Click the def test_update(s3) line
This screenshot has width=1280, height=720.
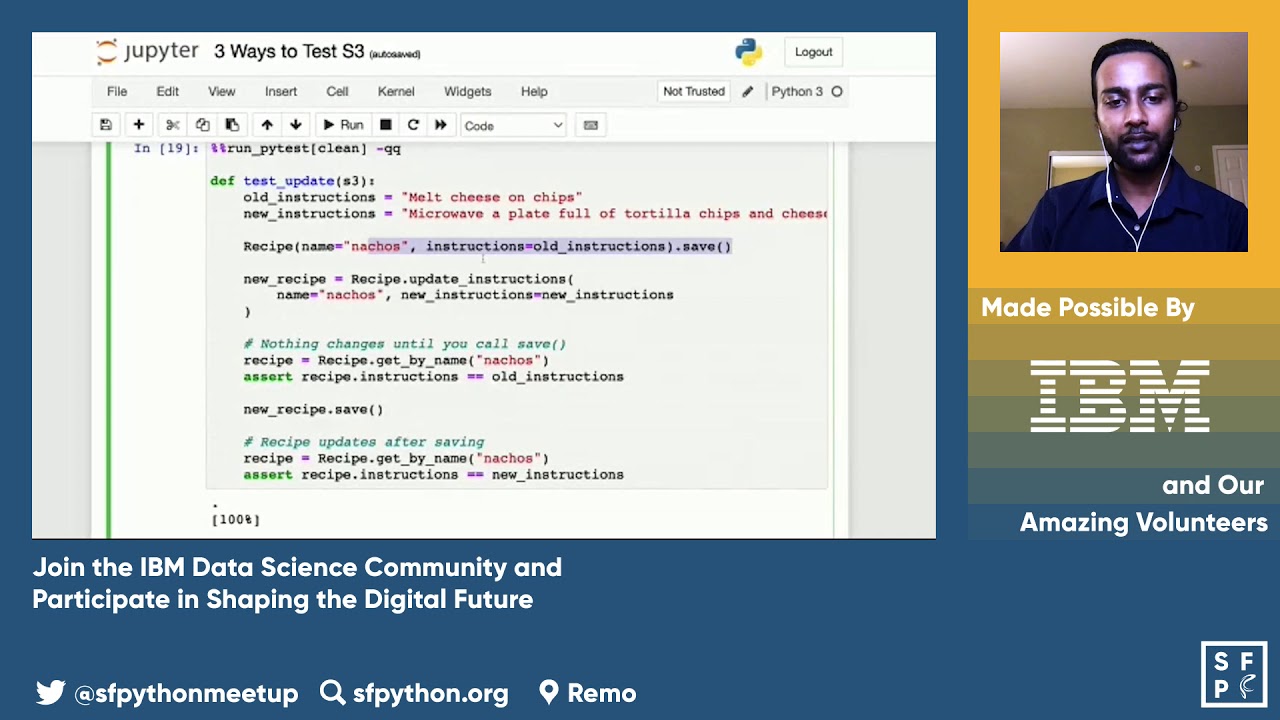click(x=292, y=181)
